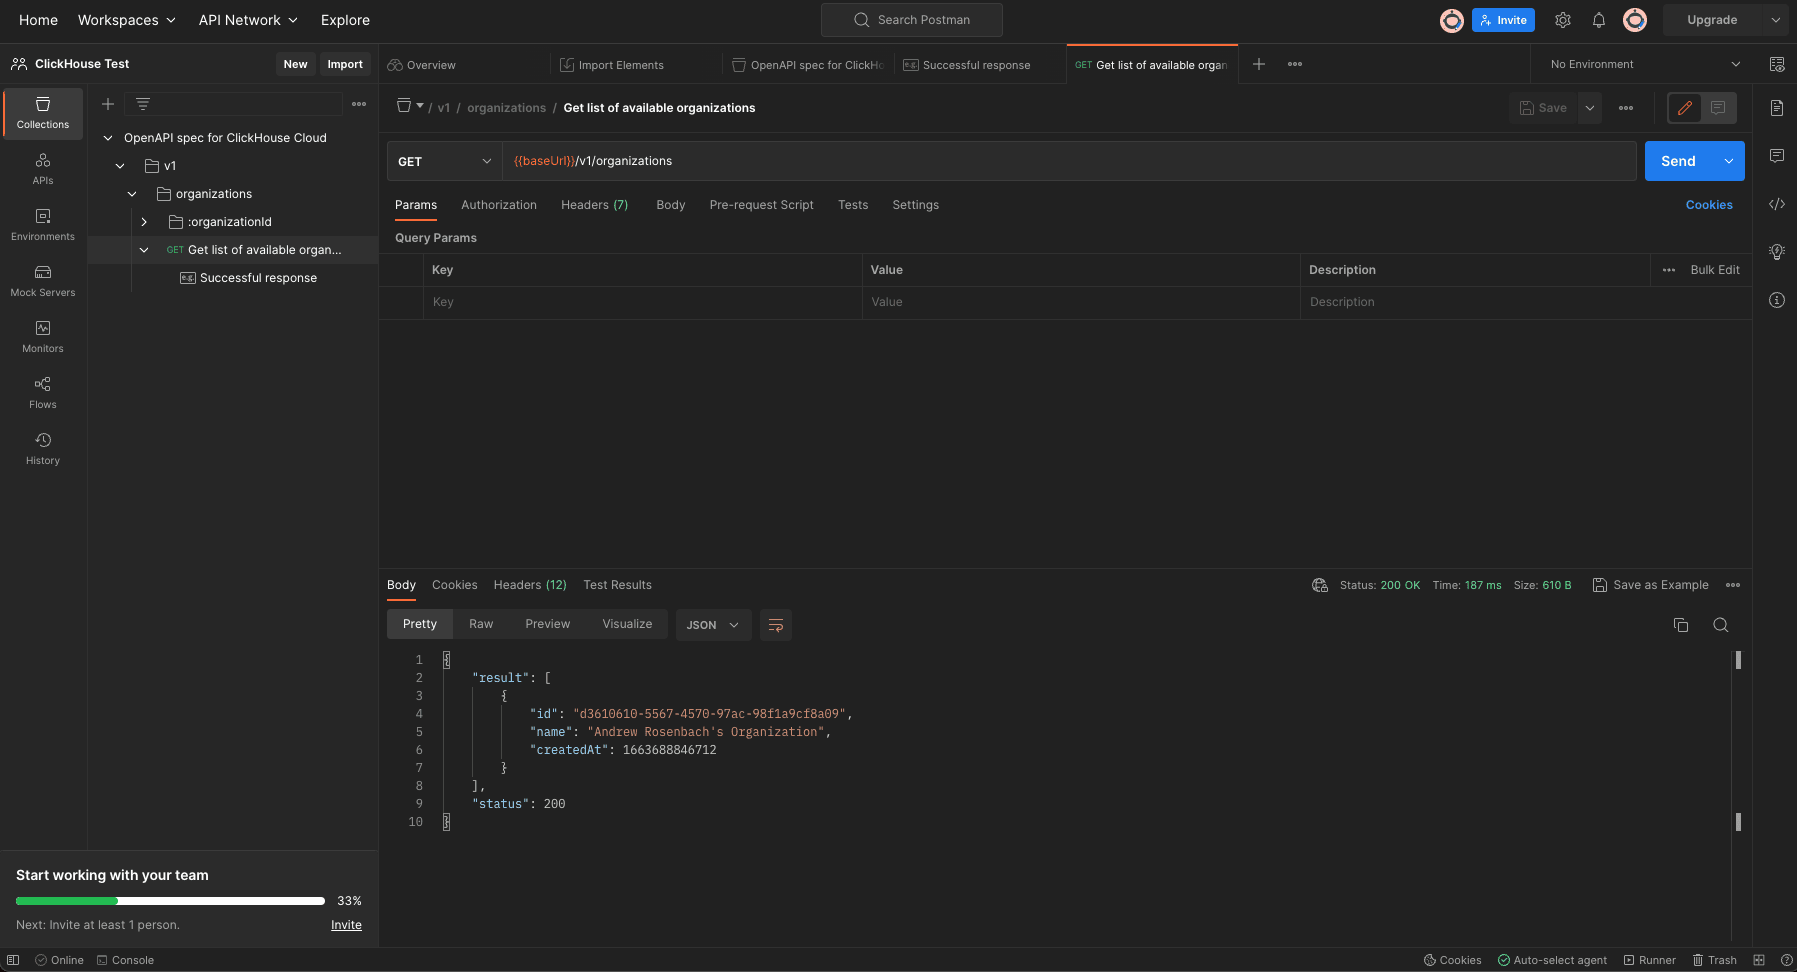Click the query param Key input field
Screen dimensions: 1797x972
tap(642, 302)
